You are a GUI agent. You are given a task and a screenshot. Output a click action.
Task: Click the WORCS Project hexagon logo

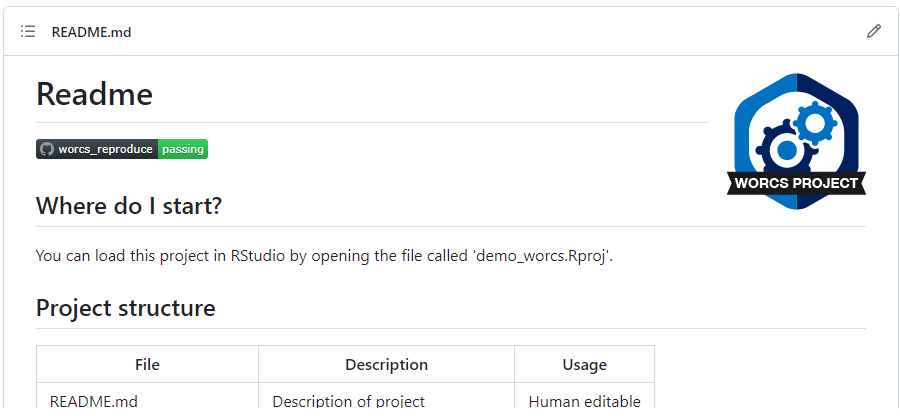[797, 140]
